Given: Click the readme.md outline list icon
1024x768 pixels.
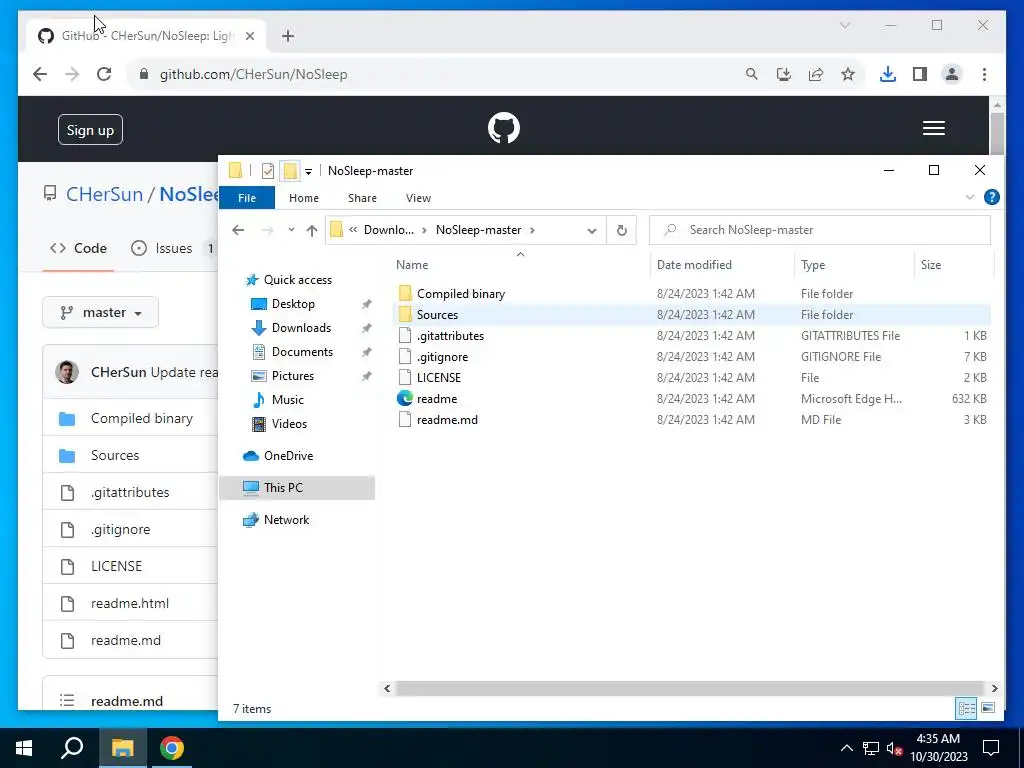Looking at the screenshot, I should (x=67, y=701).
